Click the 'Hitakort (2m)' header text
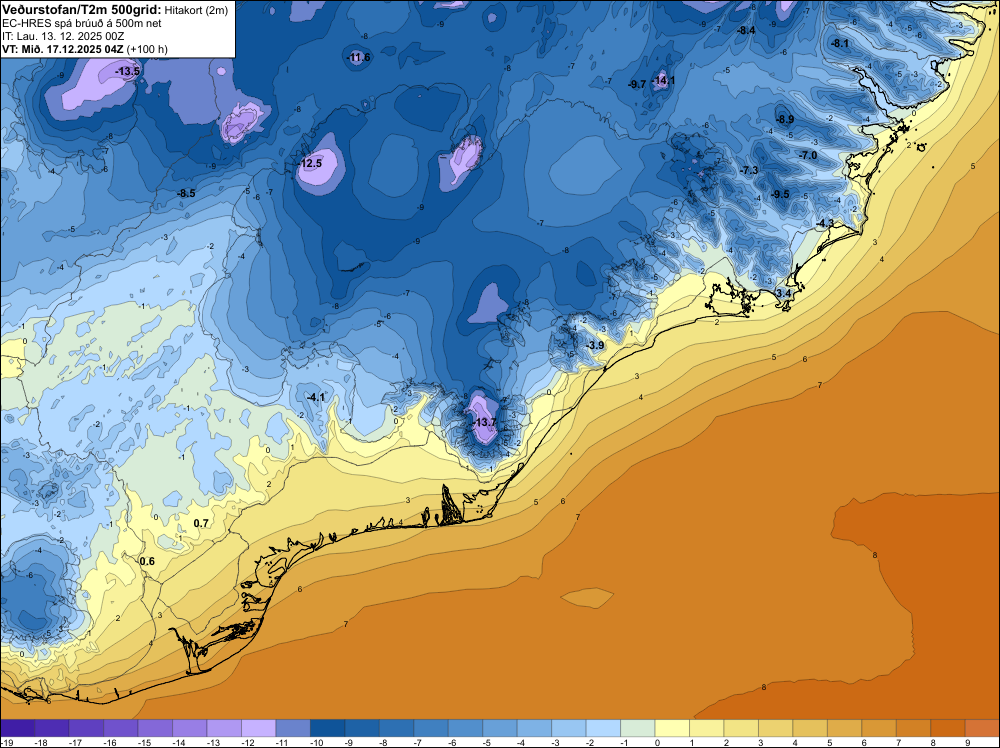Image resolution: width=1000 pixels, height=748 pixels. click(x=196, y=9)
